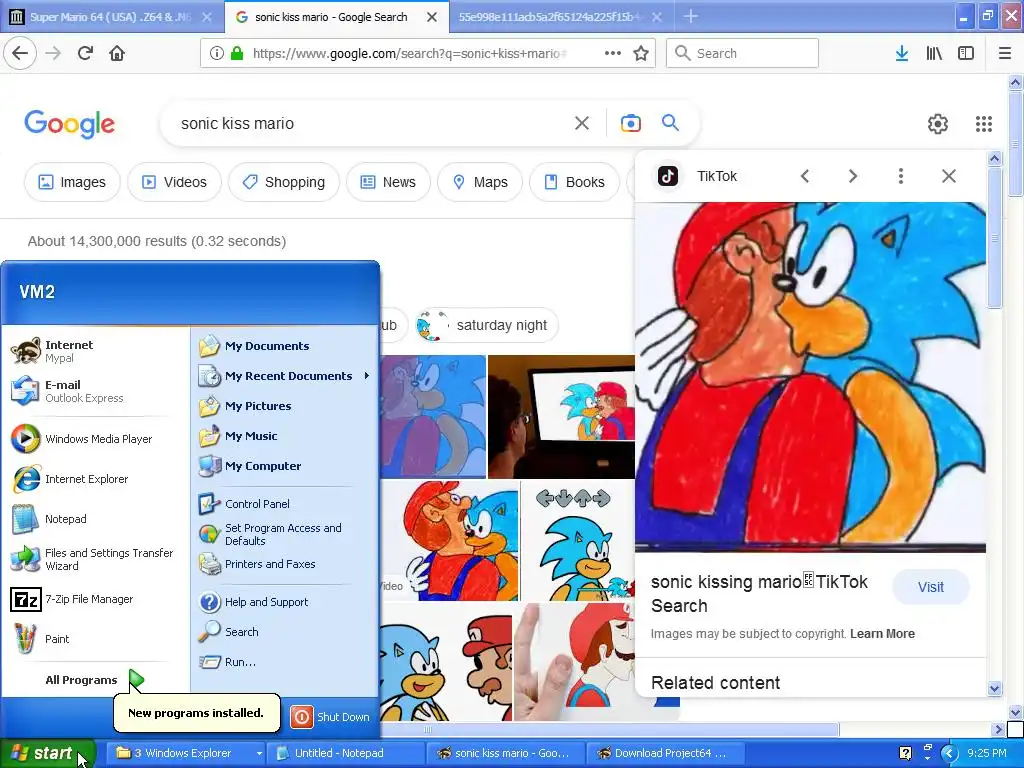Click the saturday night suggestion chip
The width and height of the screenshot is (1024, 768).
click(x=487, y=325)
